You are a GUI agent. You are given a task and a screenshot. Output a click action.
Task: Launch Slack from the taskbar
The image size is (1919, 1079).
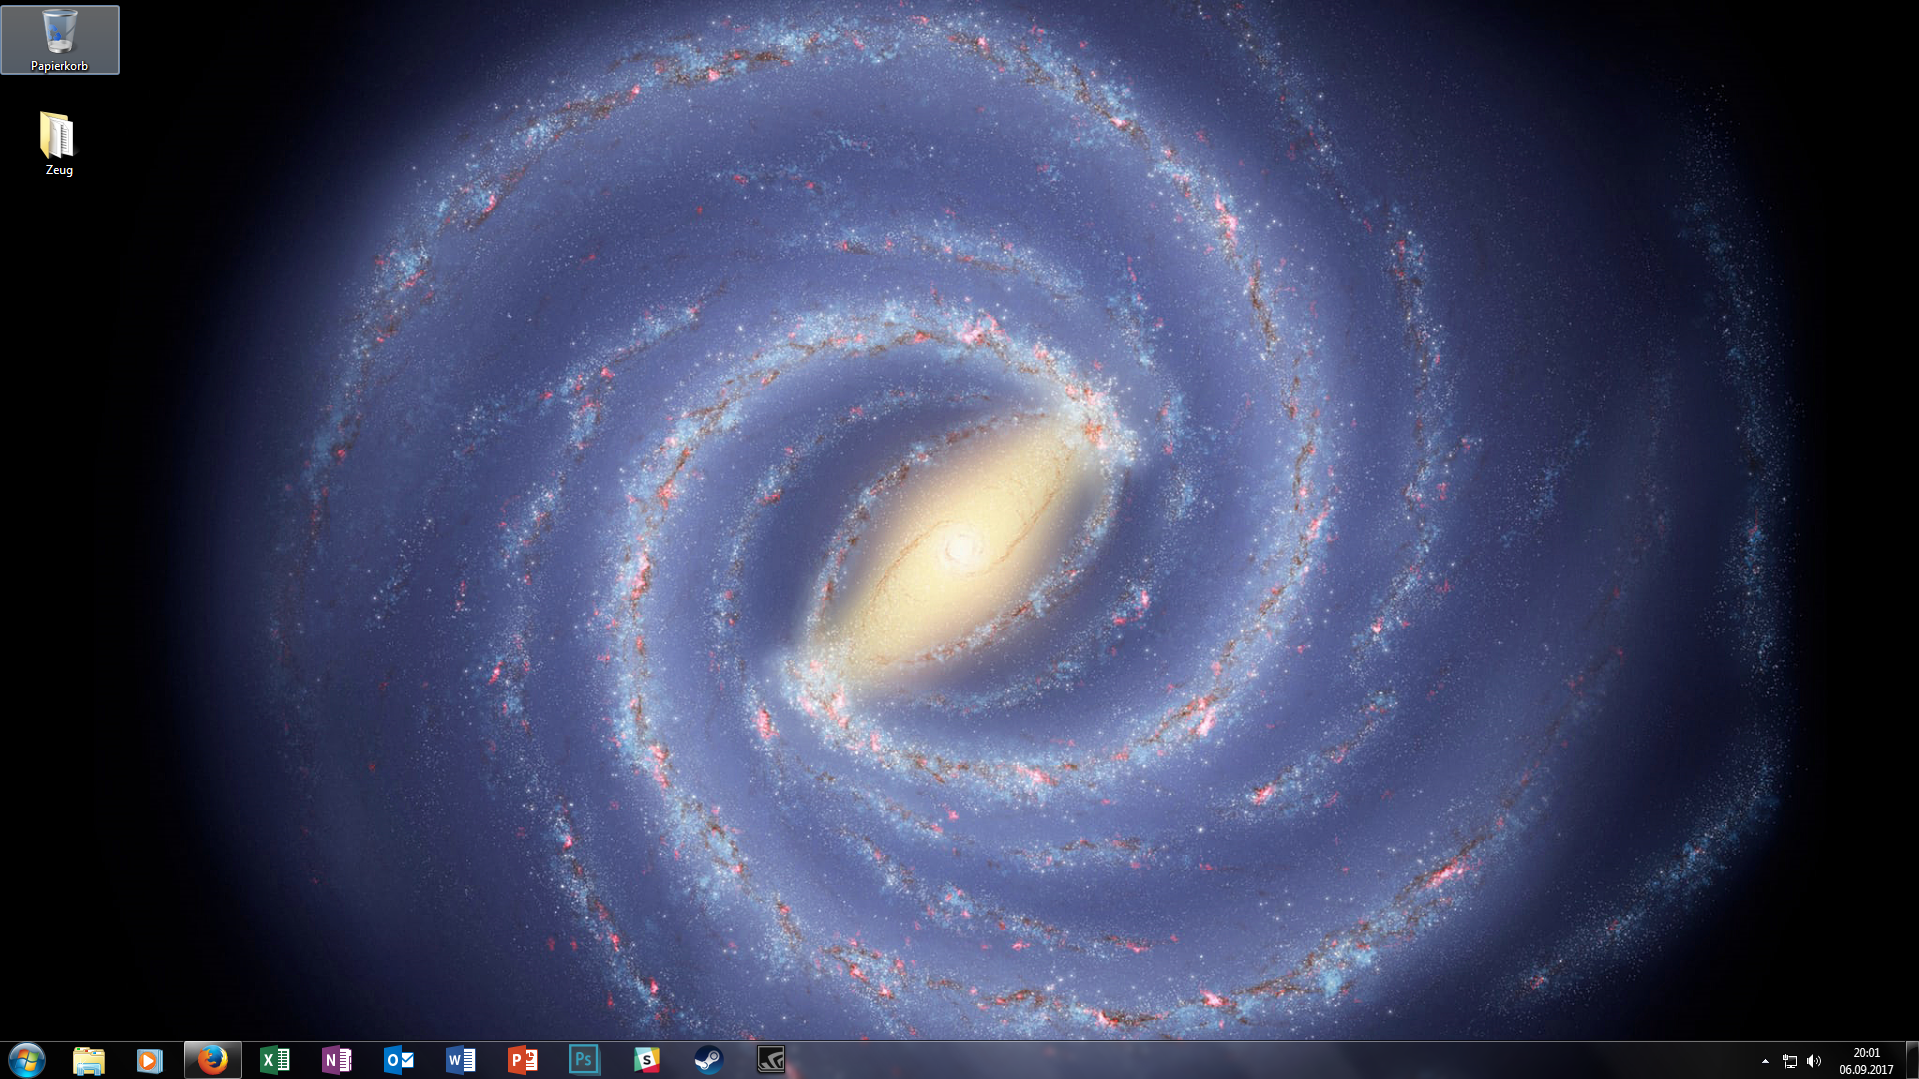(646, 1060)
